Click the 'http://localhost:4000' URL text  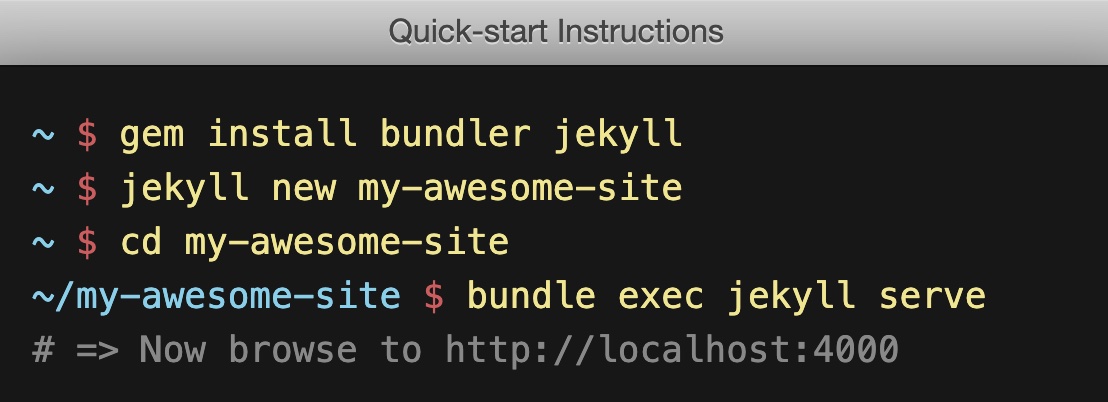[x=671, y=349]
